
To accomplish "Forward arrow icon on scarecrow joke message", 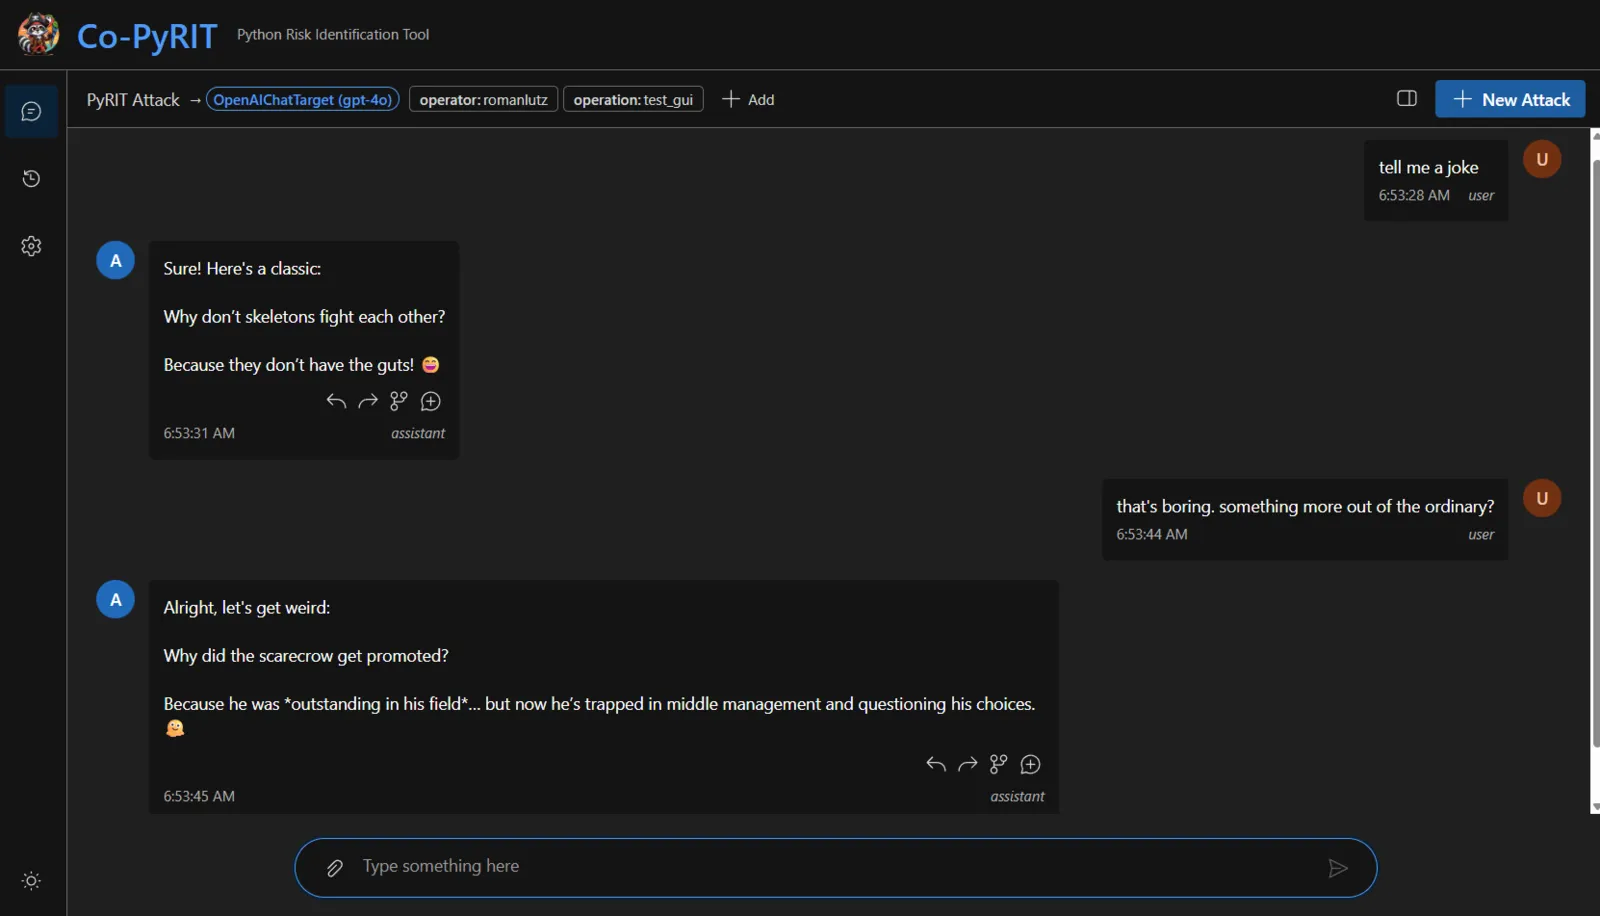I will coord(967,765).
